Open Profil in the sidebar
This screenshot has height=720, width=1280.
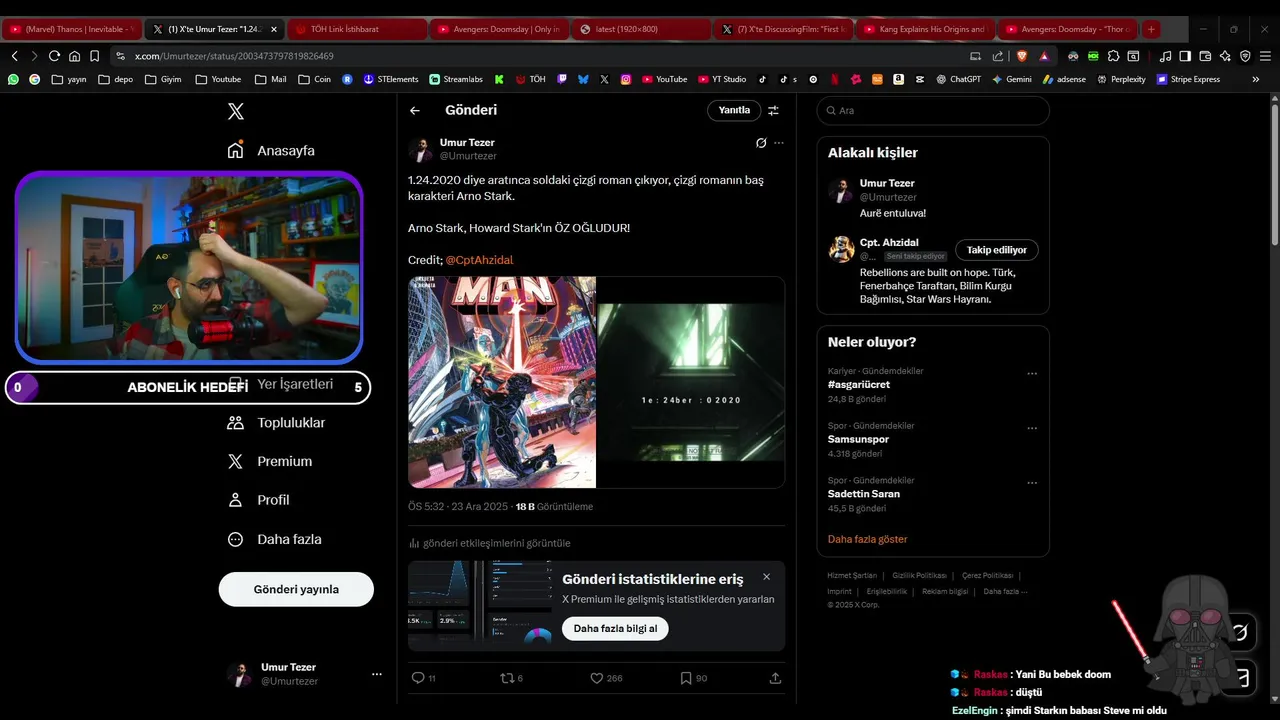tap(259, 500)
